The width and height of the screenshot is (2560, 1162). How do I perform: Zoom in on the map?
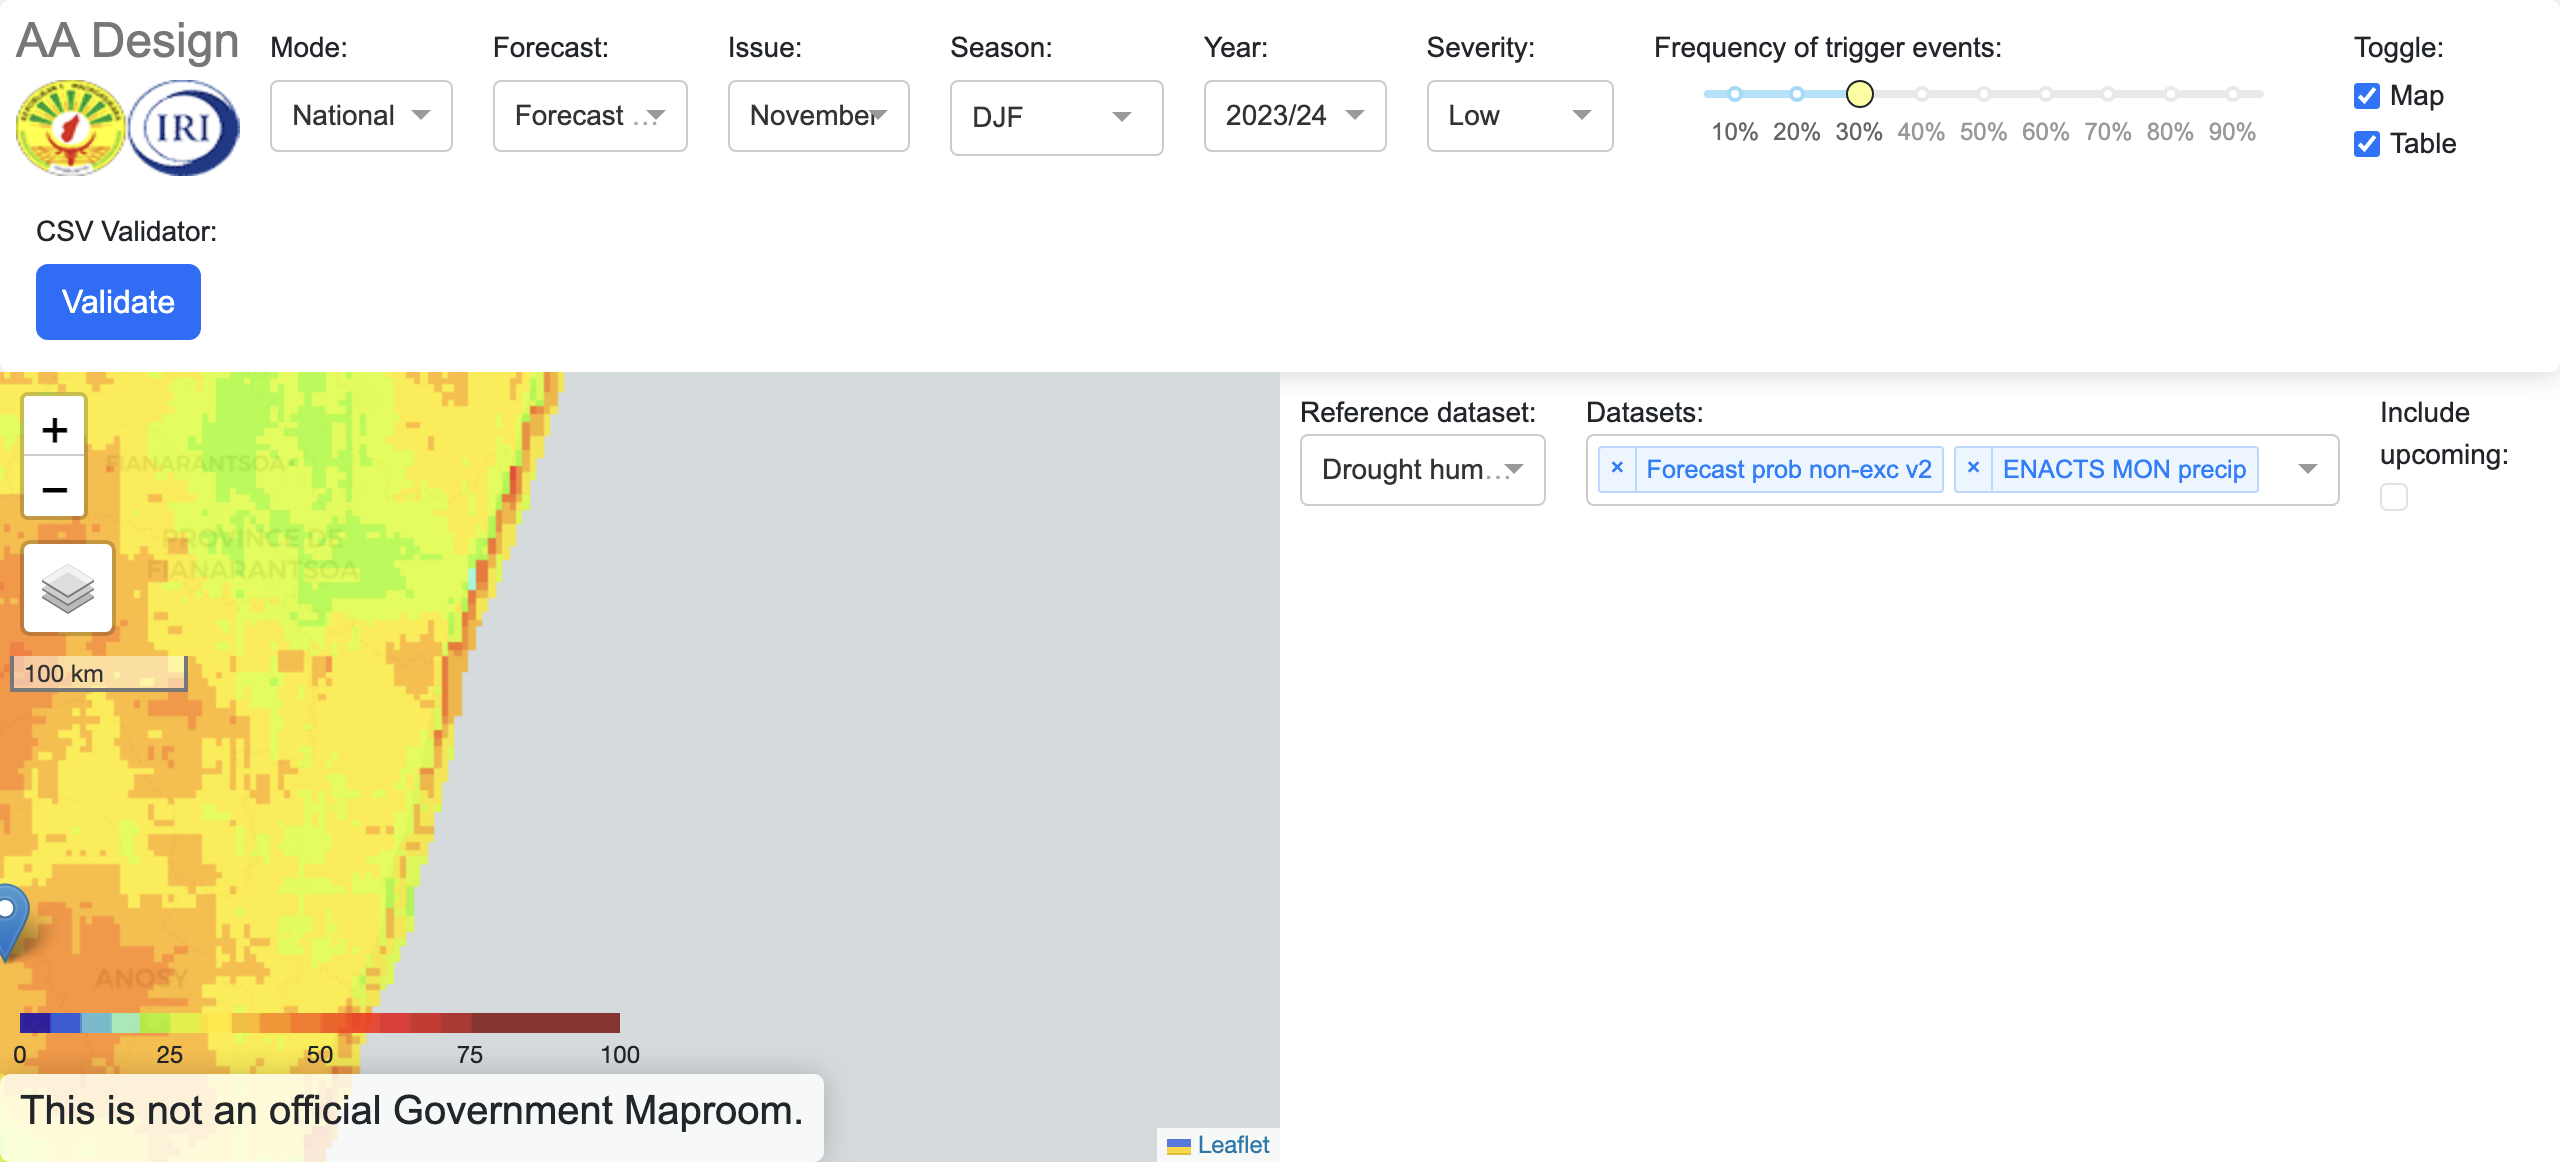(x=54, y=430)
